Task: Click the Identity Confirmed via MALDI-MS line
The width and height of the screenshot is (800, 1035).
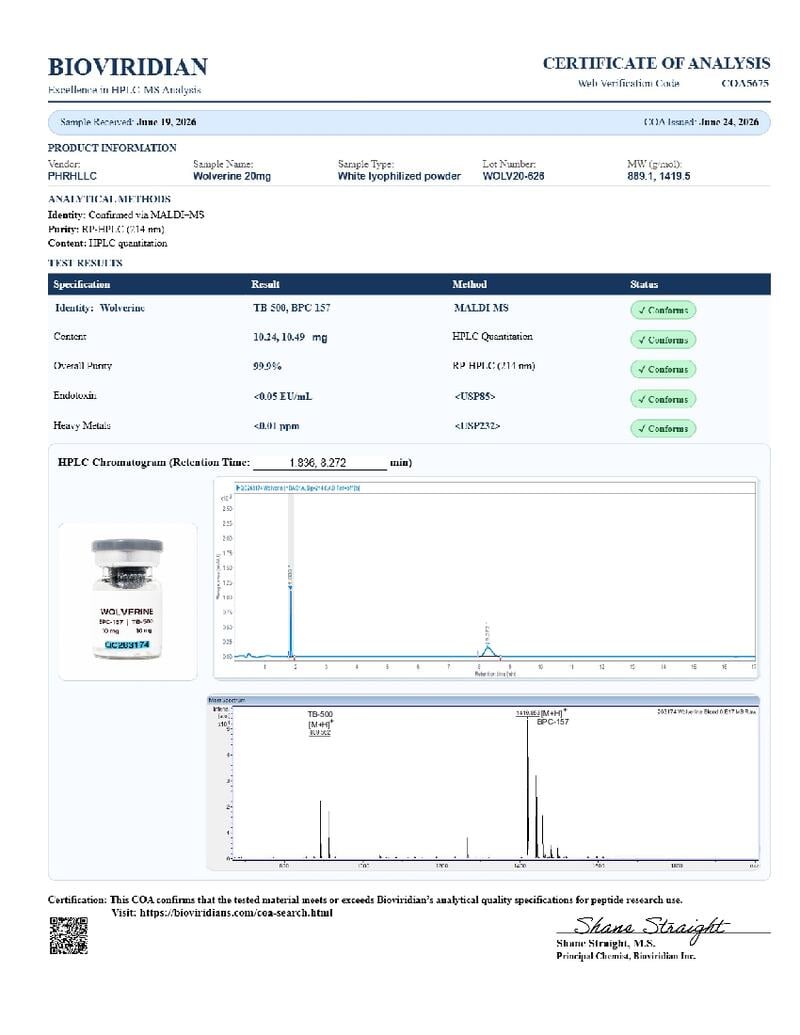Action: [x=126, y=215]
